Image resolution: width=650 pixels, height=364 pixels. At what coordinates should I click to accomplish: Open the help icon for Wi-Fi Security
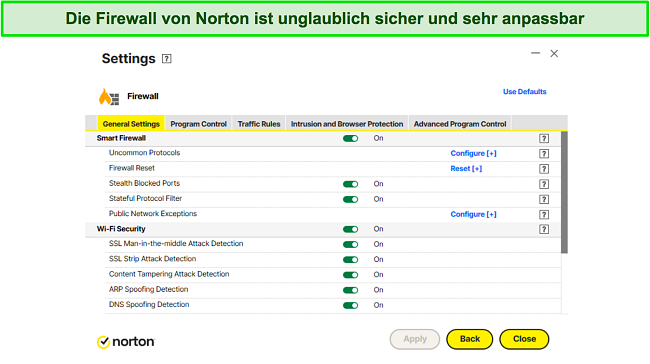[544, 229]
